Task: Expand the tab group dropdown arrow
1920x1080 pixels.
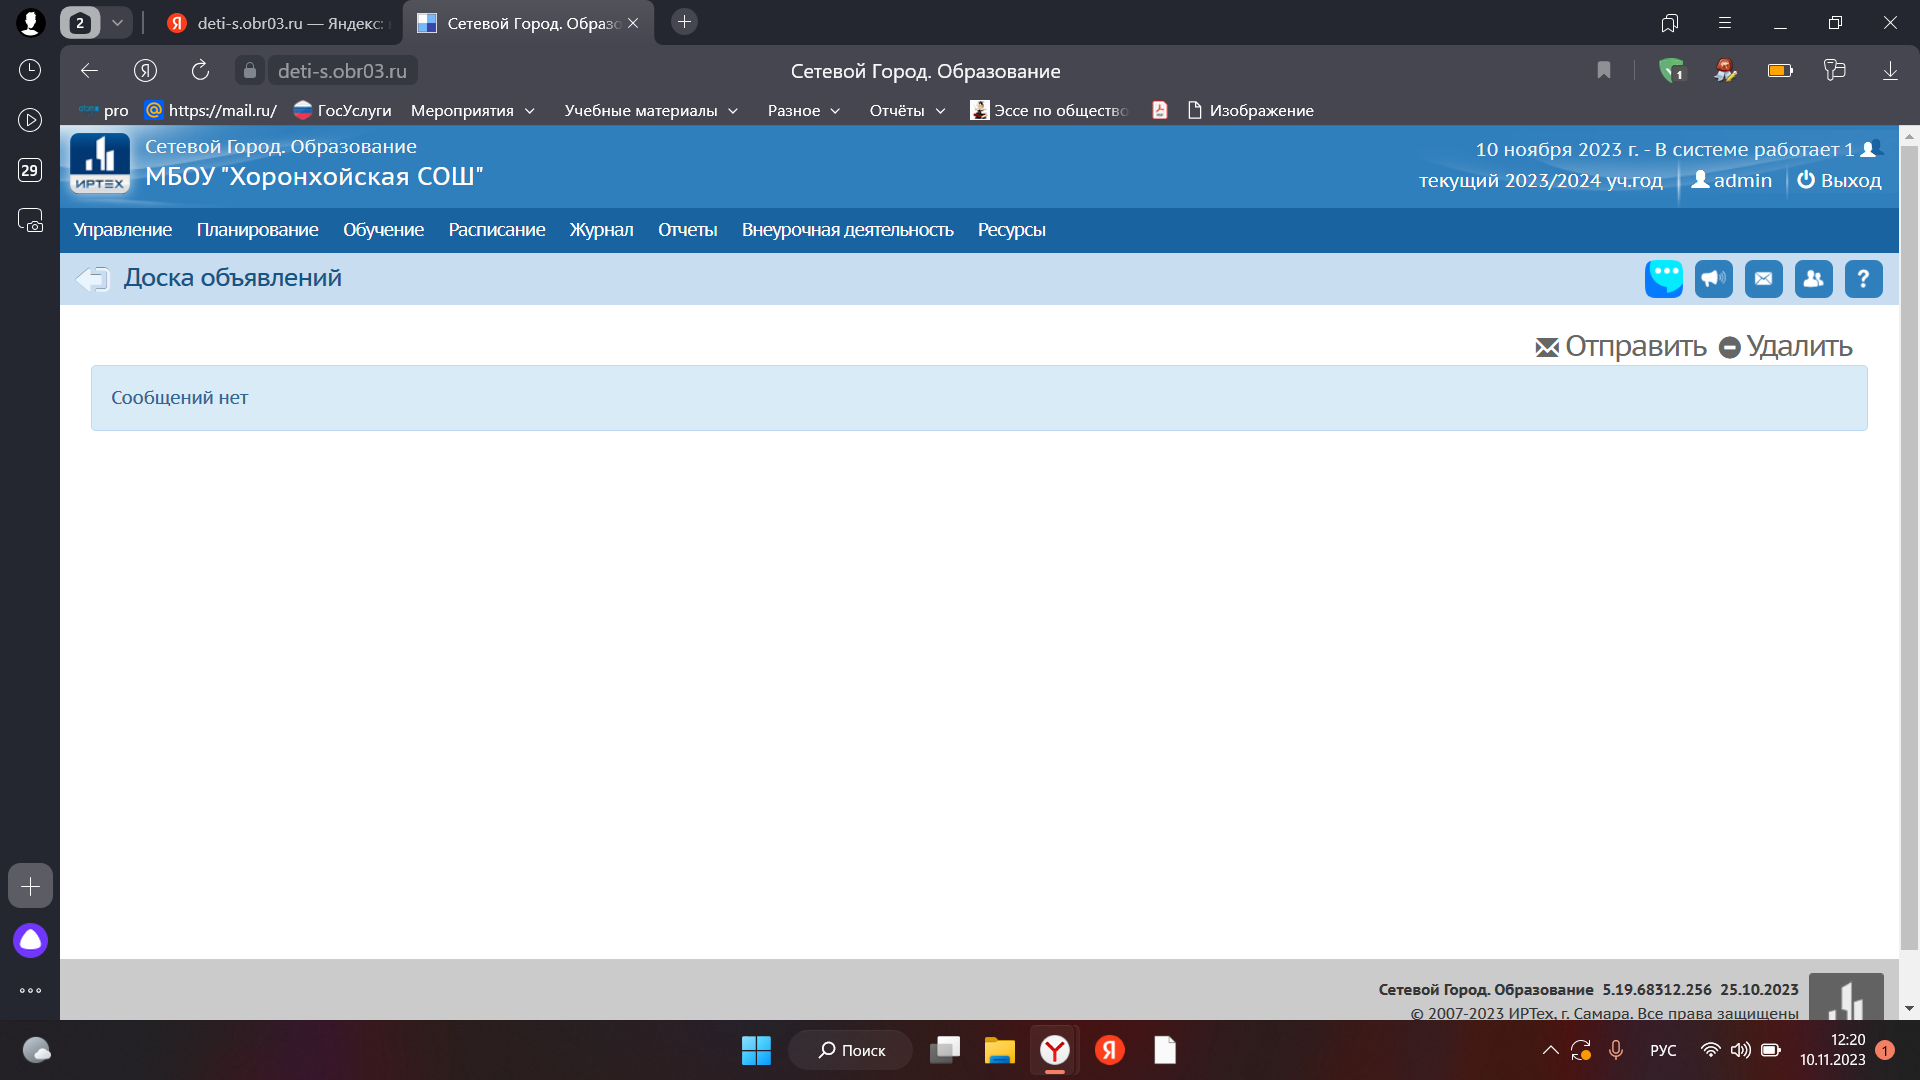Action: point(117,22)
